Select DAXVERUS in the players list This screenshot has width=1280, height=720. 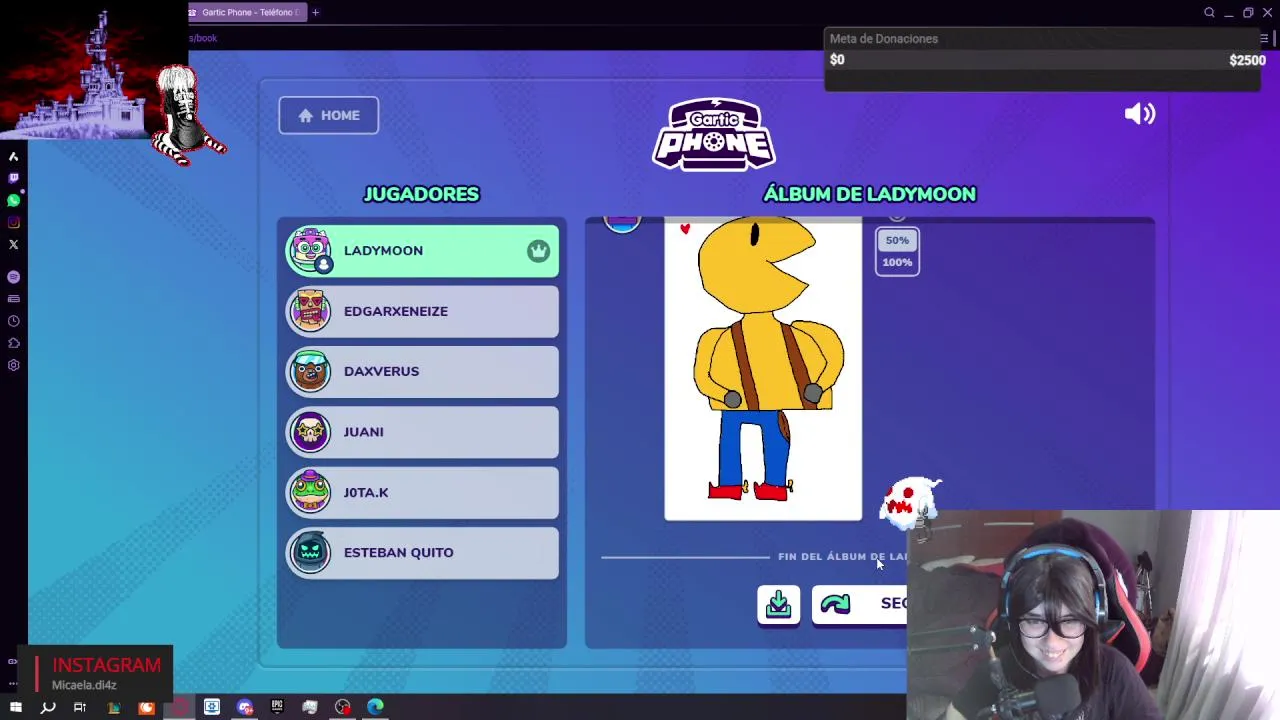click(x=422, y=371)
